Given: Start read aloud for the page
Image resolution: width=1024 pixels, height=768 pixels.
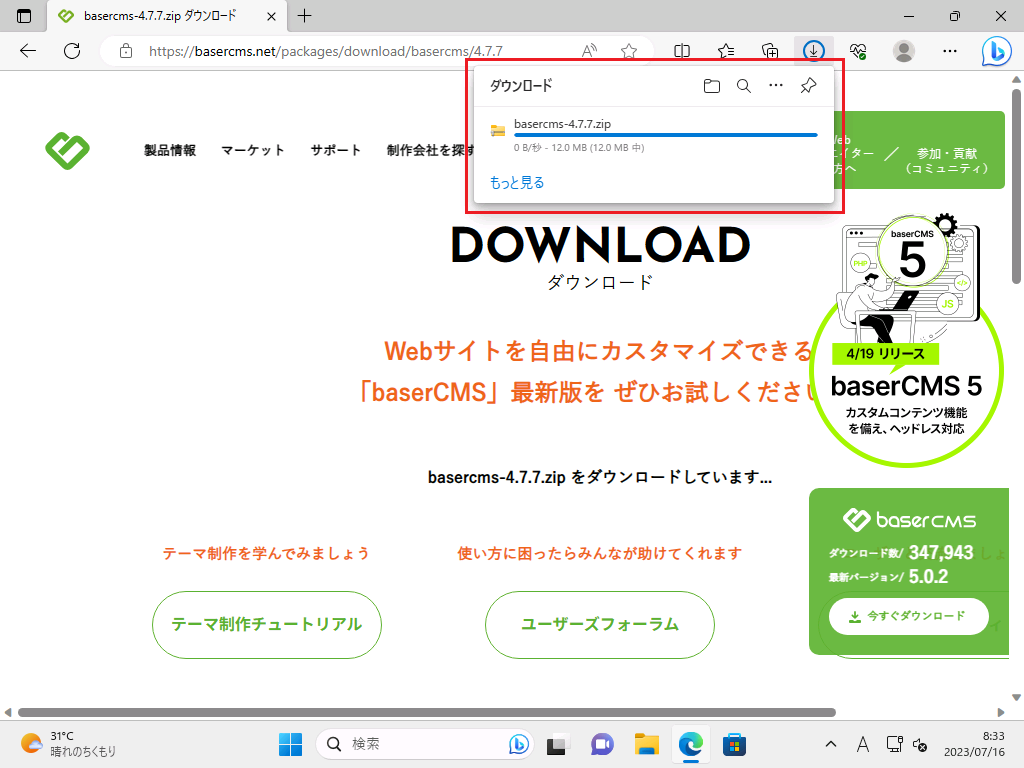Looking at the screenshot, I should click(588, 50).
